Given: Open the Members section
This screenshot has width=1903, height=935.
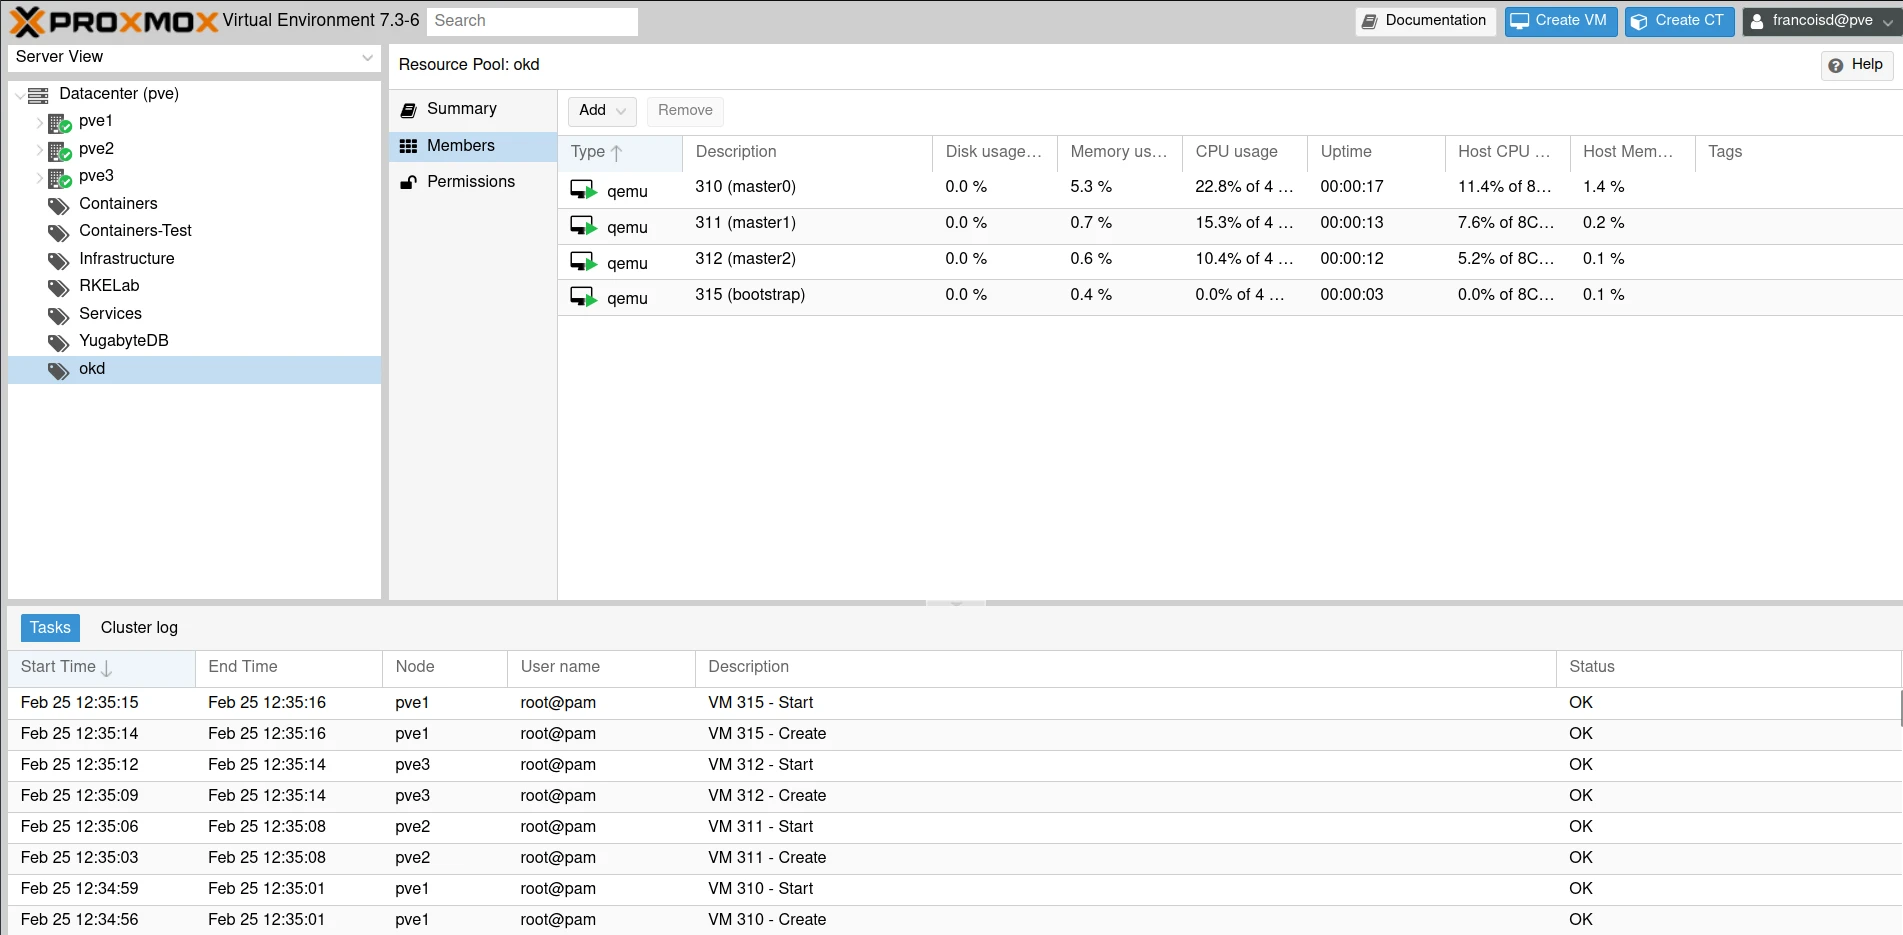Looking at the screenshot, I should point(472,146).
